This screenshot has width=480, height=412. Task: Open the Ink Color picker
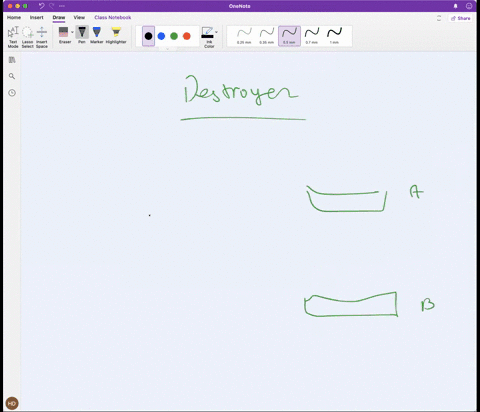(208, 37)
